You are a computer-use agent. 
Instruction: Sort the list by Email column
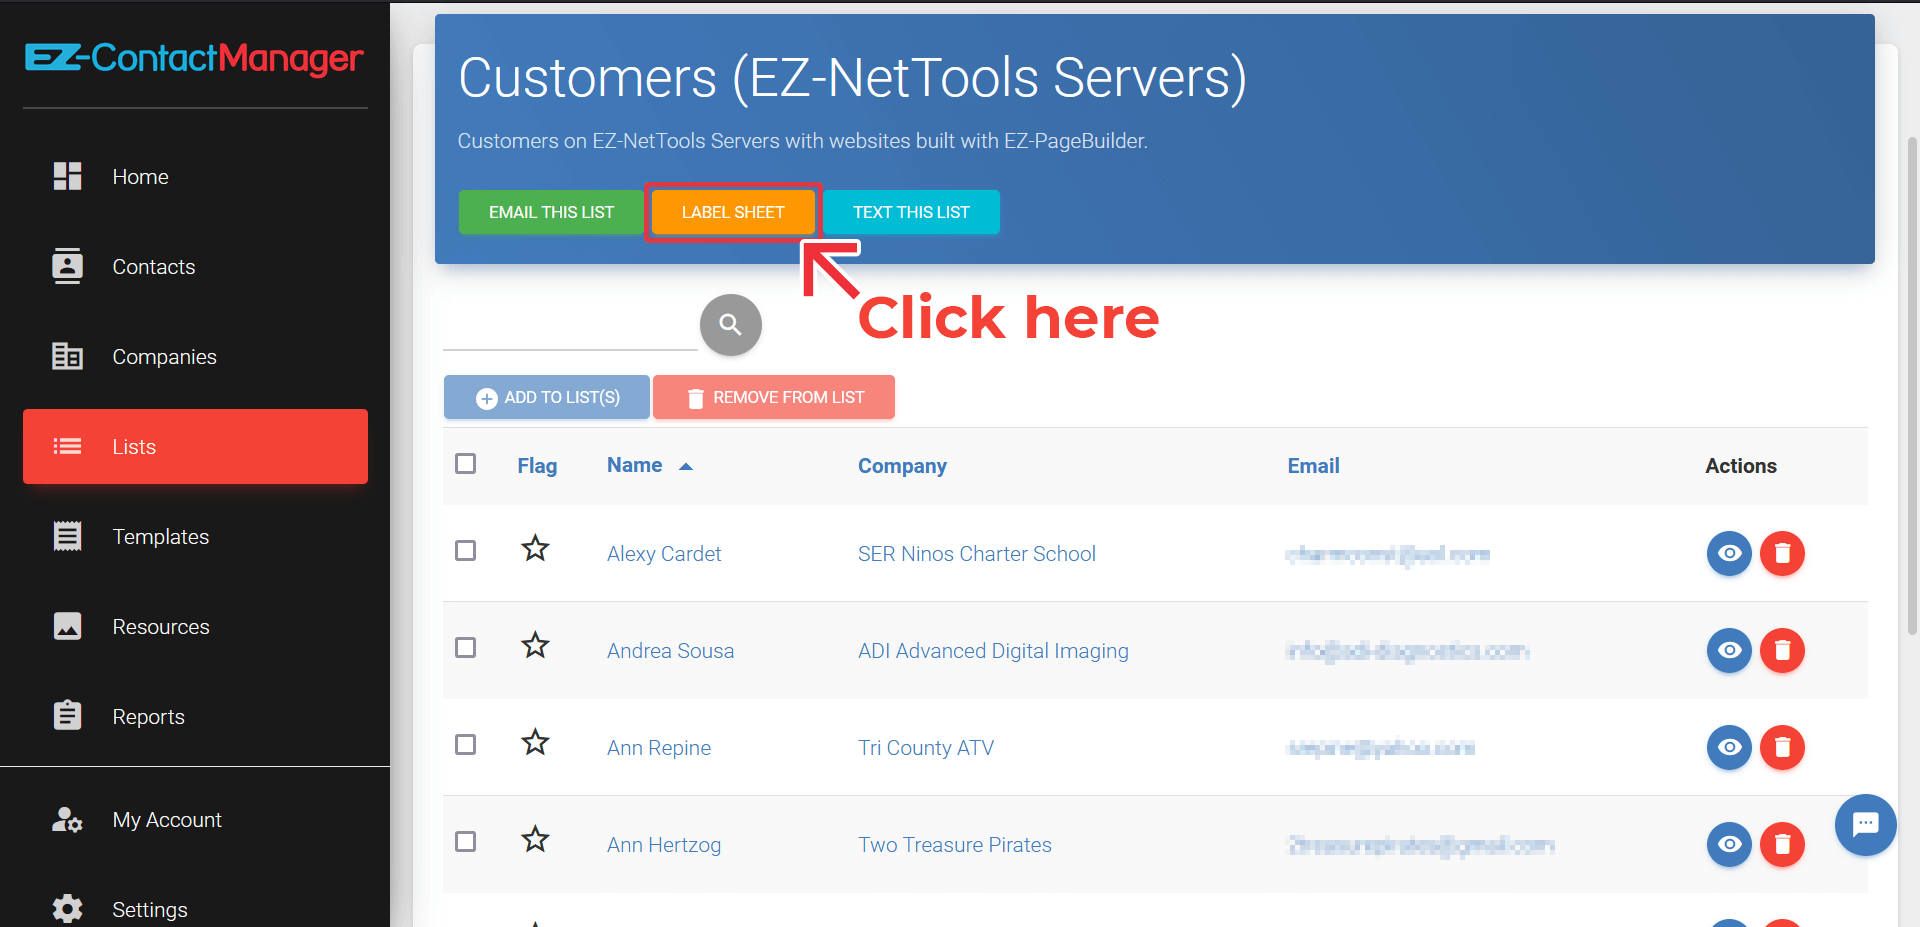point(1313,466)
